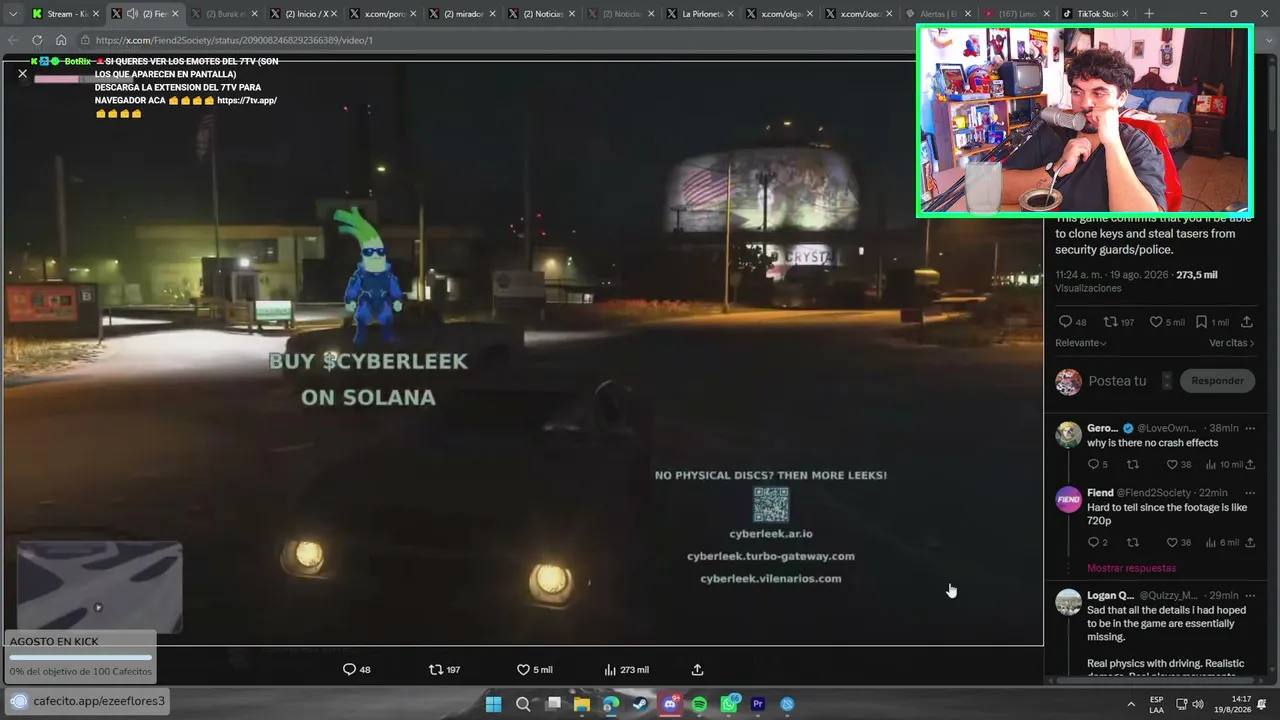Click the address bar URL
This screenshot has width=1280, height=720.
(234, 40)
